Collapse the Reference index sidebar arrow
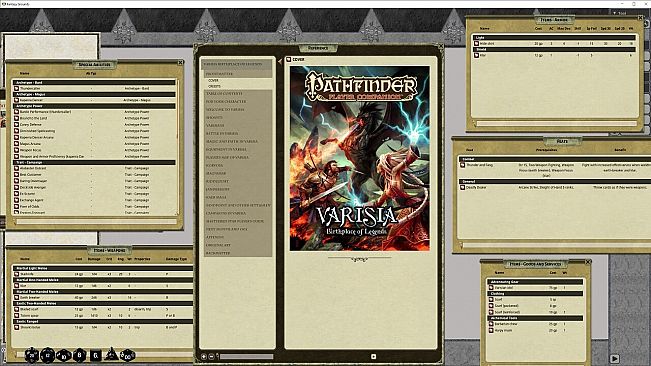This screenshot has width=651, height=366. 280,62
